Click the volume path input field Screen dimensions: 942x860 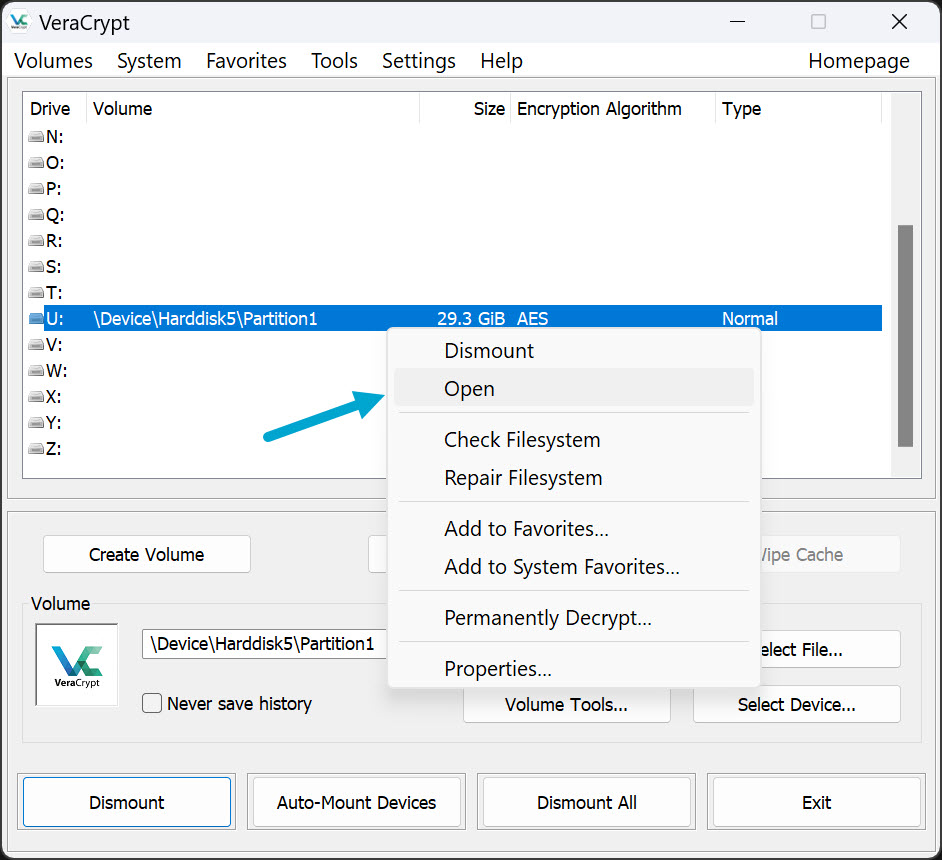coord(265,644)
